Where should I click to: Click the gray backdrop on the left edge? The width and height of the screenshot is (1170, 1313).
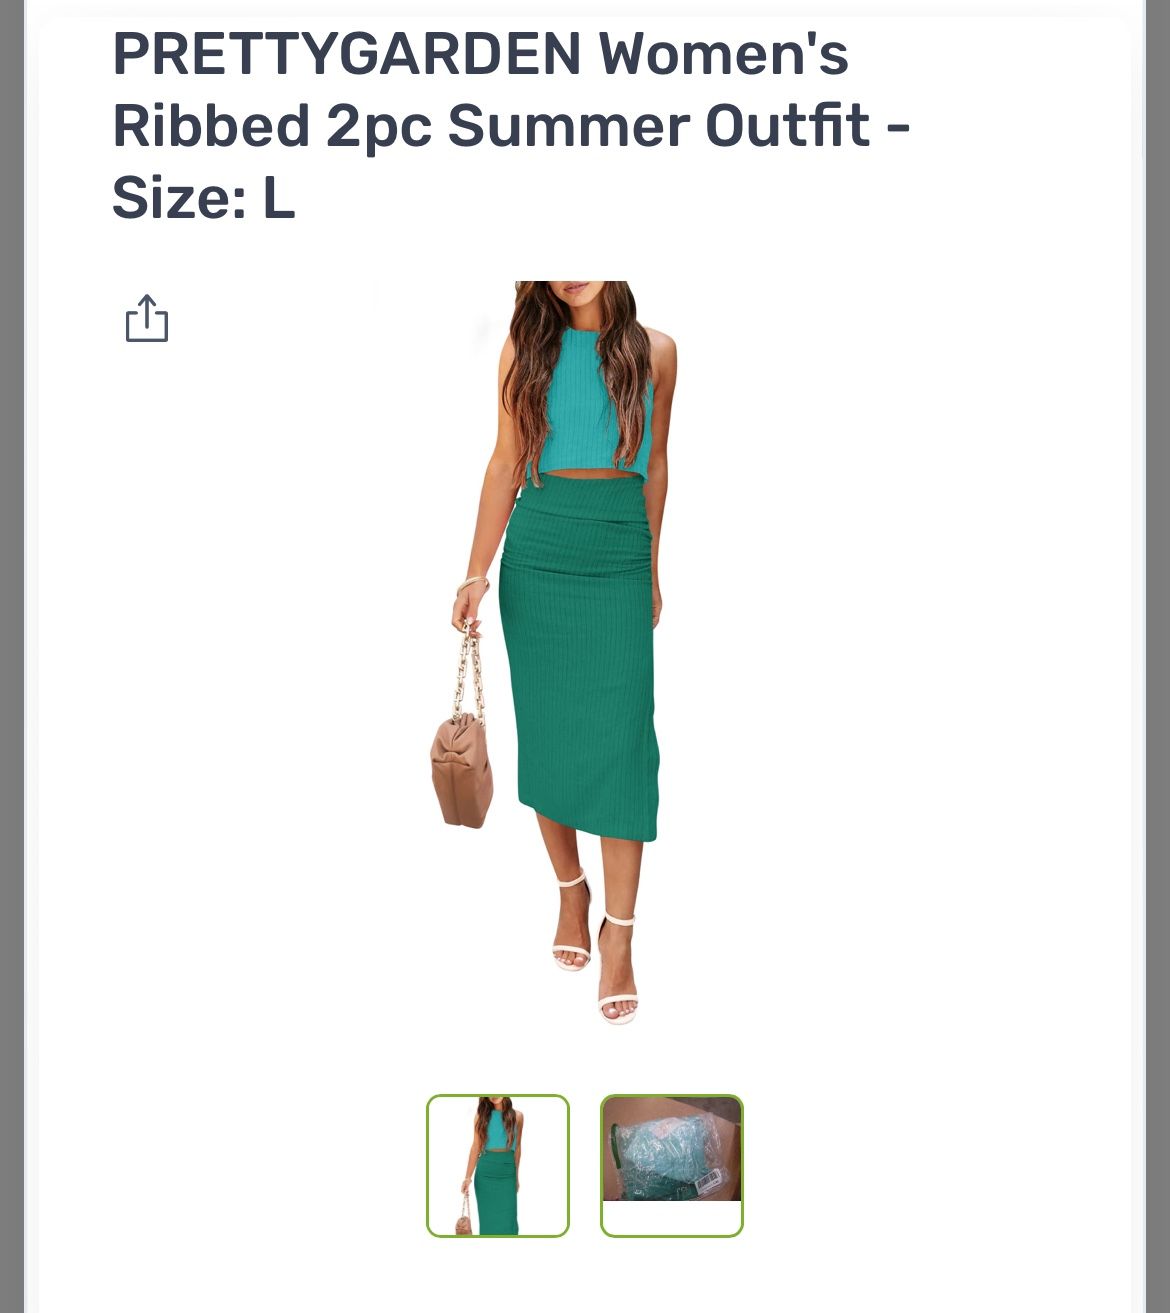(x=11, y=656)
